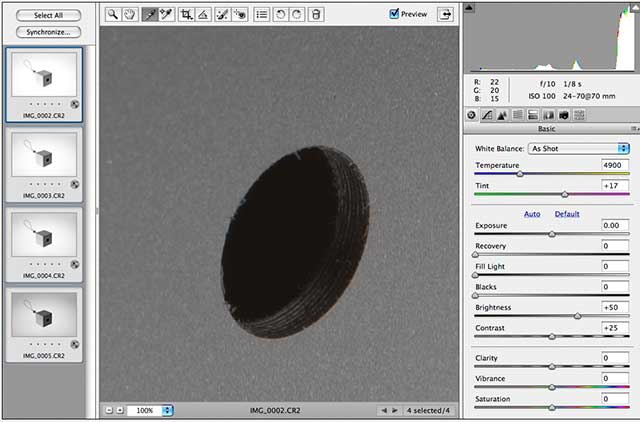The height and width of the screenshot is (422, 640).
Task: Open the Basic panel flyout menu
Action: click(x=635, y=129)
